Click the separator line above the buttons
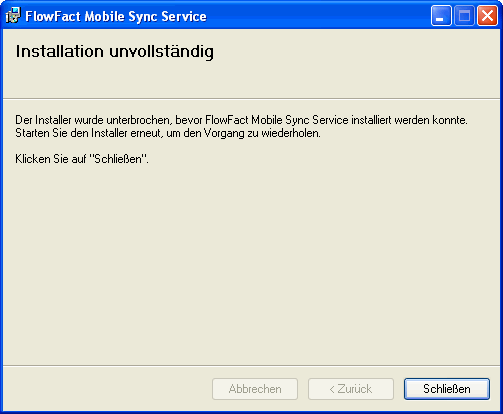The height and width of the screenshot is (414, 503). click(251, 365)
